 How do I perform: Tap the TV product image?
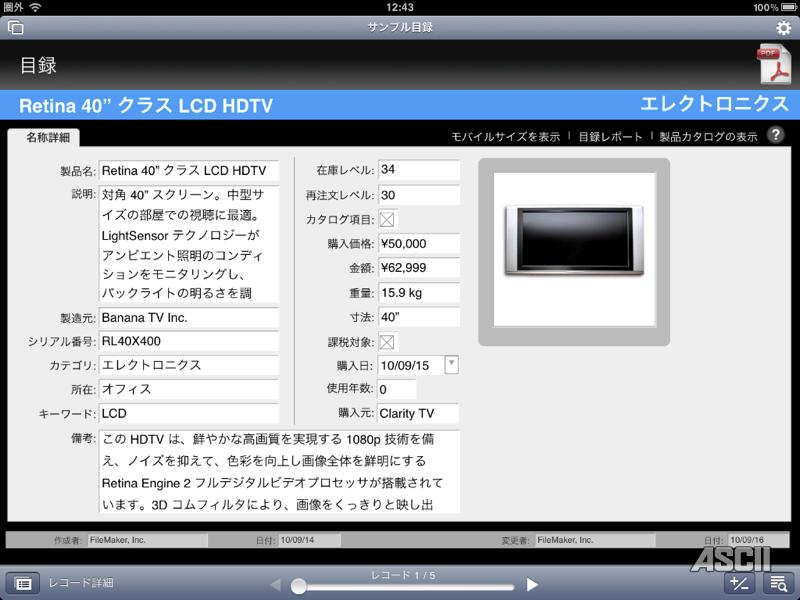tap(574, 241)
